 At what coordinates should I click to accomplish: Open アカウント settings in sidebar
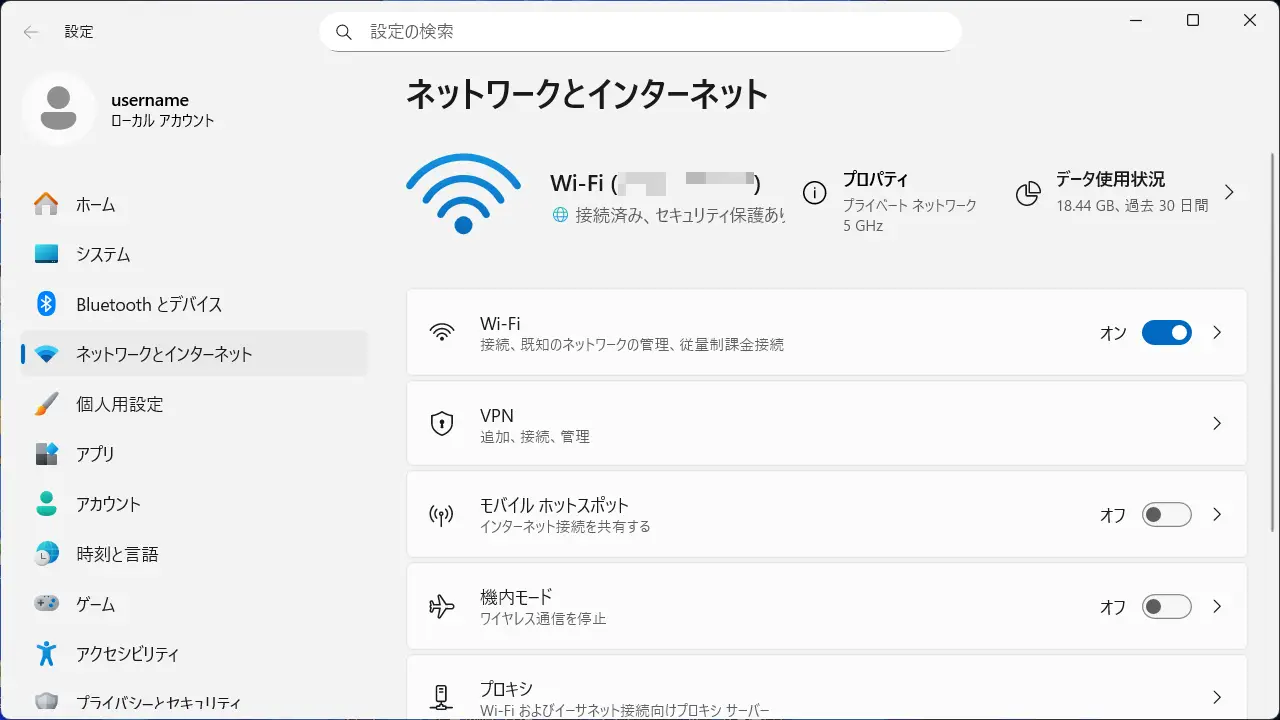point(108,504)
